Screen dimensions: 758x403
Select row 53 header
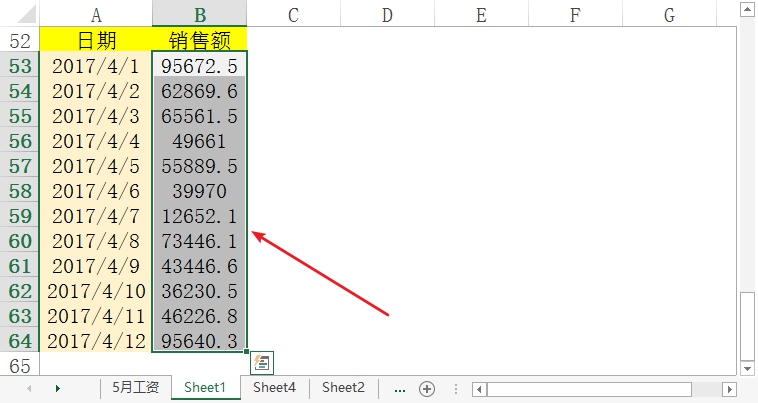20,66
